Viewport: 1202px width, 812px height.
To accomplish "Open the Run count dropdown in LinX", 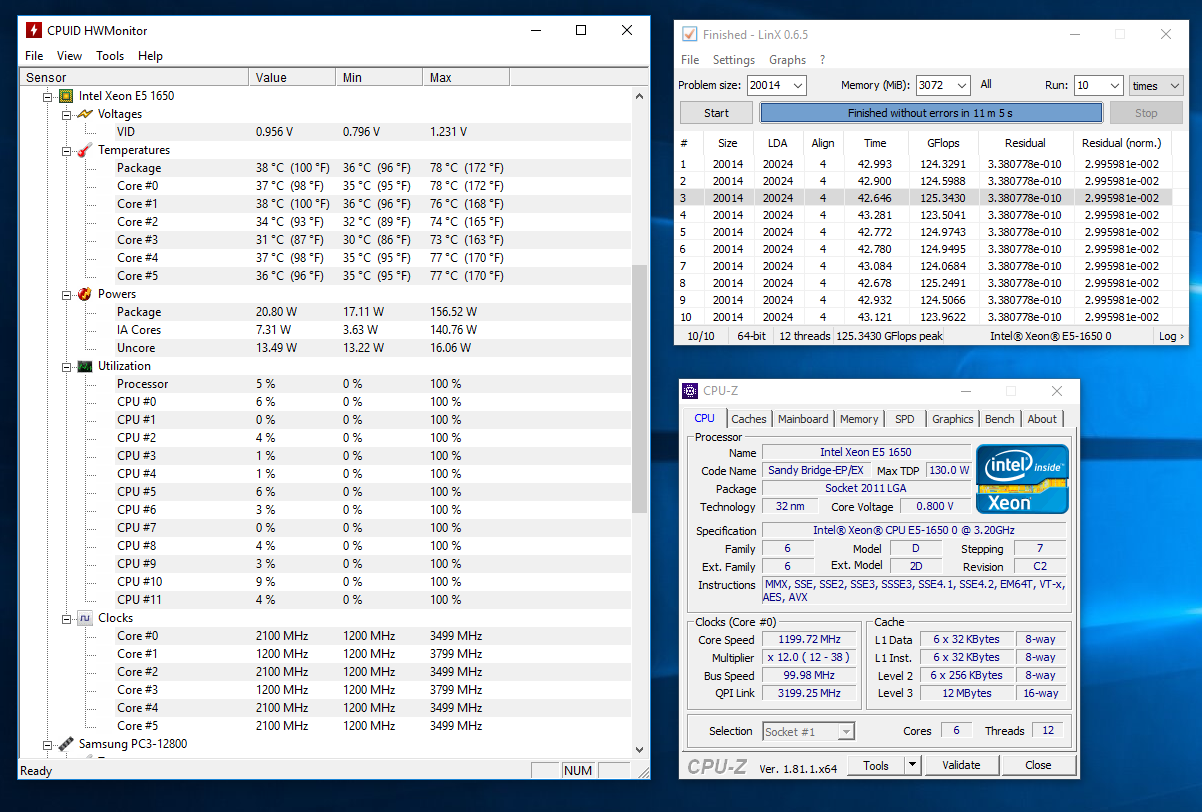I will click(1113, 86).
